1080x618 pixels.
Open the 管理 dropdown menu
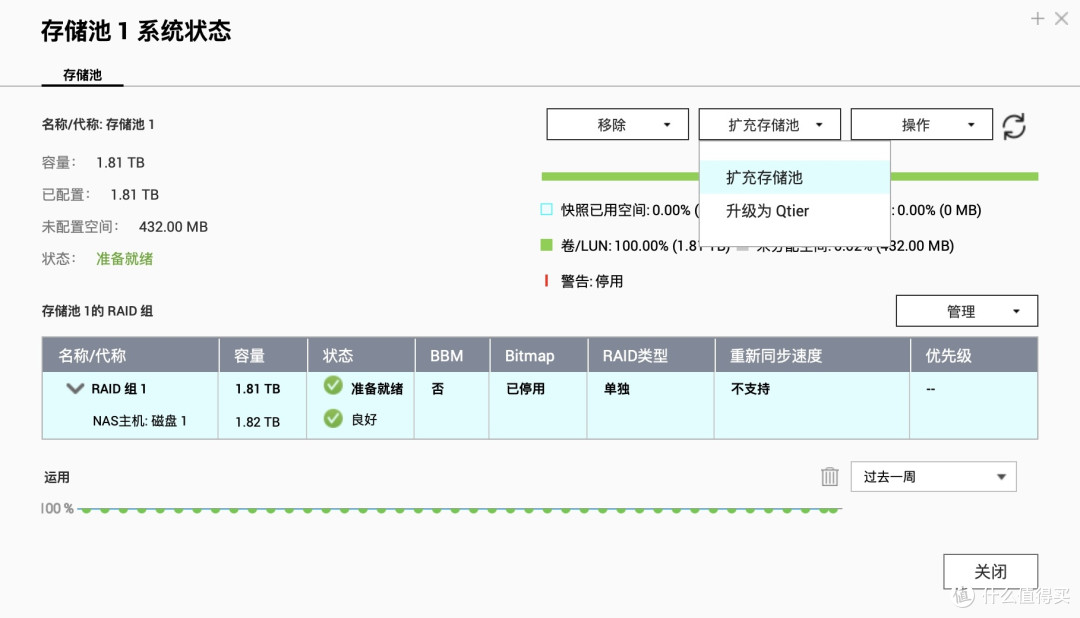point(966,310)
